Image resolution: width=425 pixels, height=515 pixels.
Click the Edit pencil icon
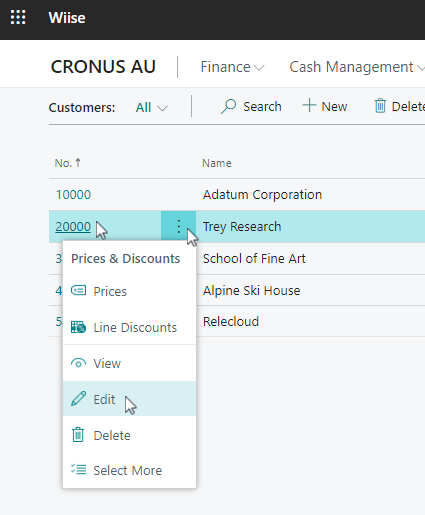point(78,399)
